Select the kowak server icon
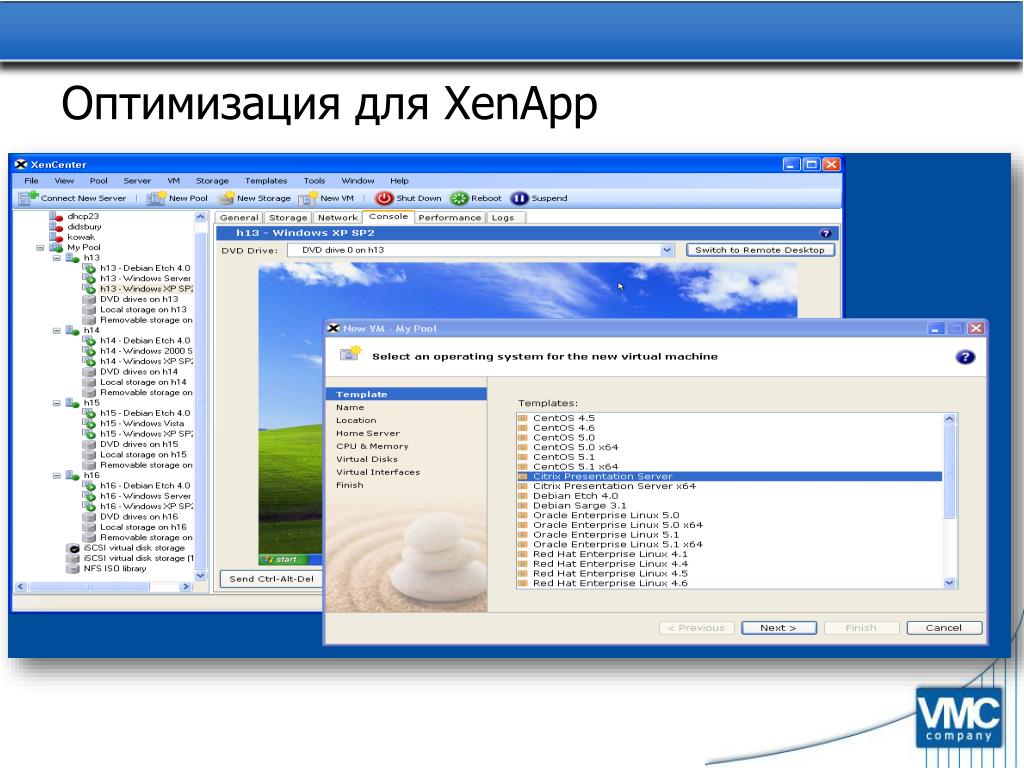The height and width of the screenshot is (768, 1024). click(56, 237)
